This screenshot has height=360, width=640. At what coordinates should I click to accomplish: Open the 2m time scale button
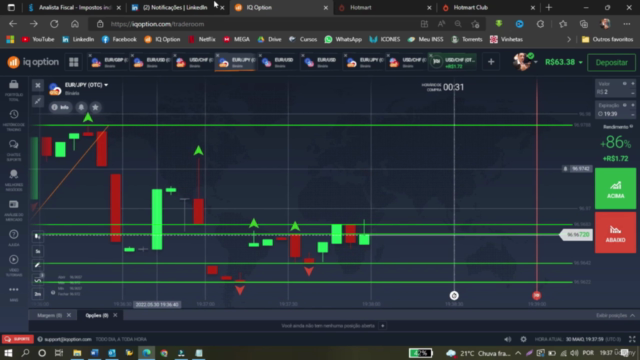pyautogui.click(x=38, y=294)
